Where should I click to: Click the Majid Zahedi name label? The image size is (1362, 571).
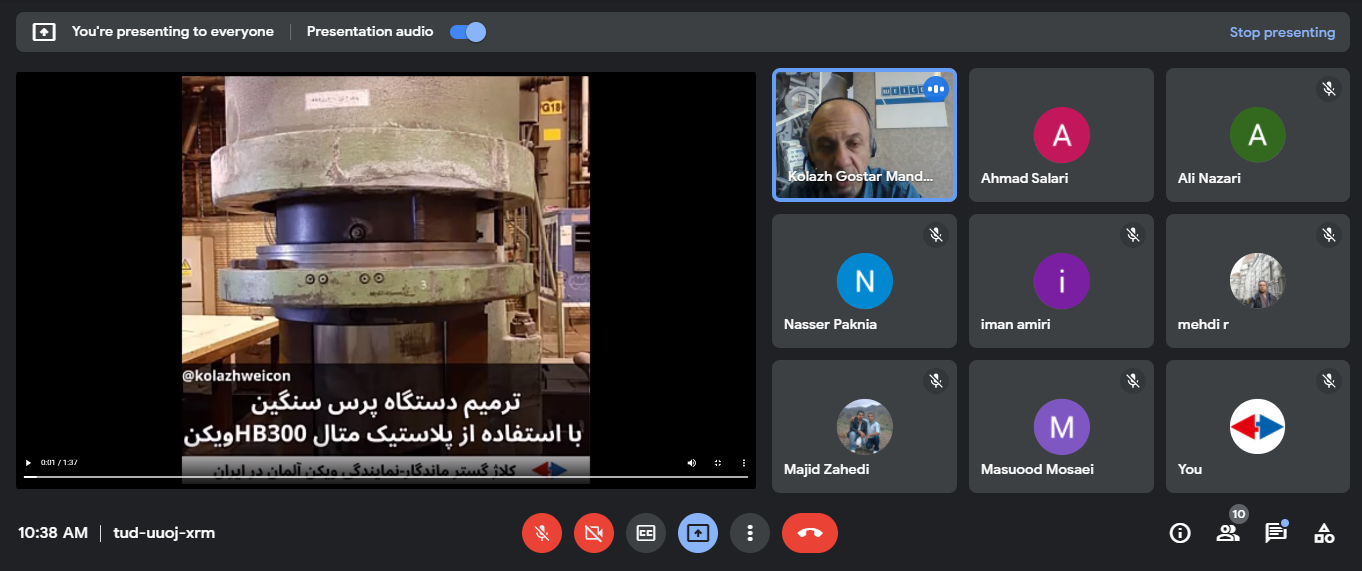(x=826, y=469)
